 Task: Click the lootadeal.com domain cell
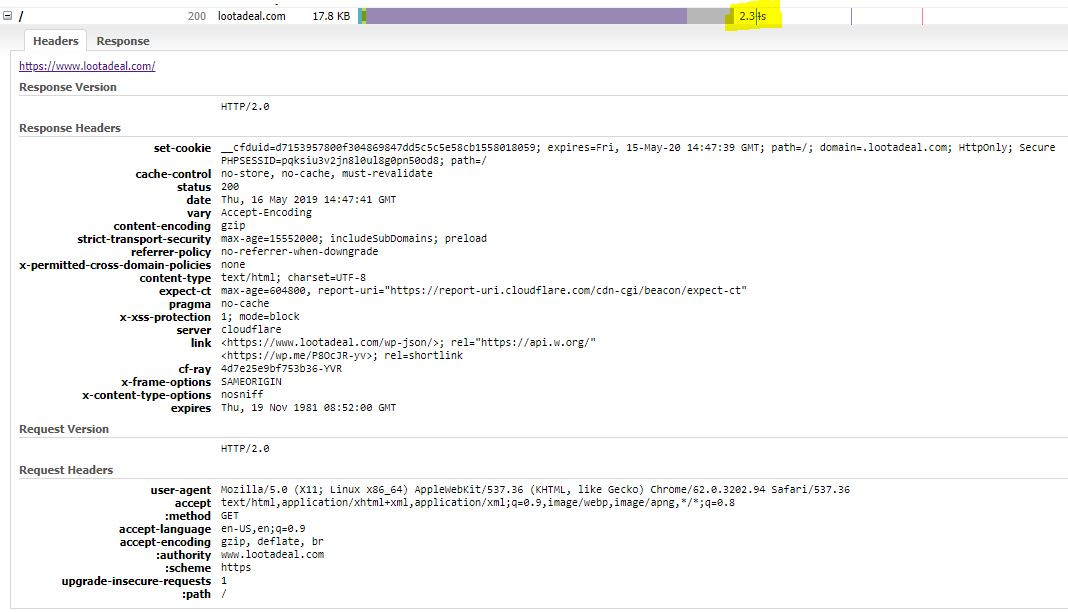pos(251,16)
